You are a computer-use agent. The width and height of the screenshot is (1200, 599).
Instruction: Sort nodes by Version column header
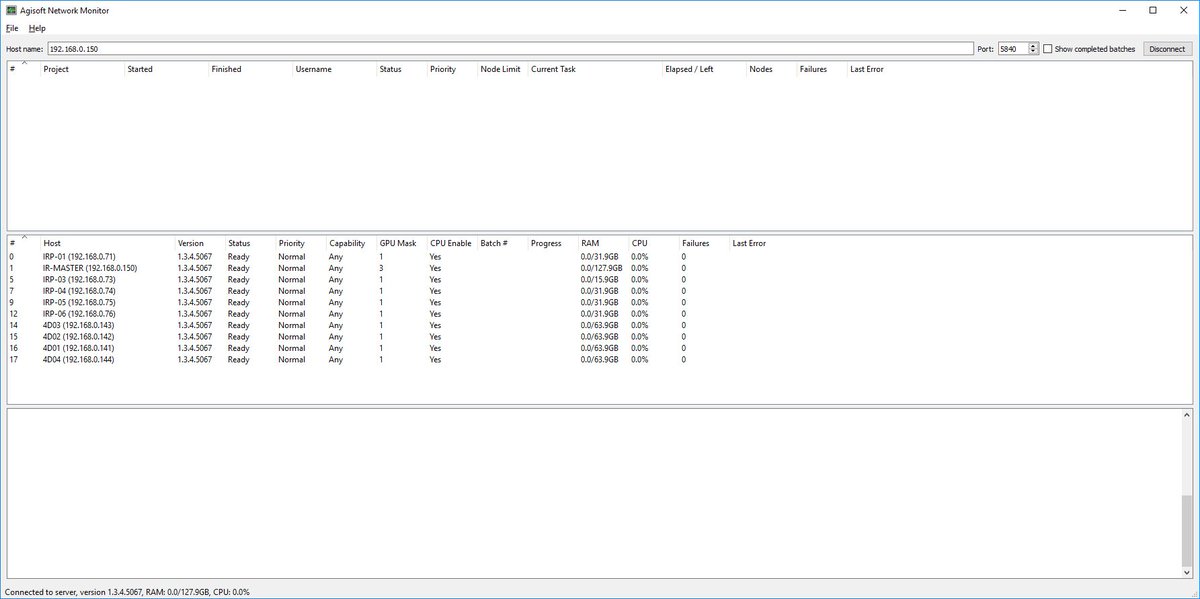coord(190,243)
